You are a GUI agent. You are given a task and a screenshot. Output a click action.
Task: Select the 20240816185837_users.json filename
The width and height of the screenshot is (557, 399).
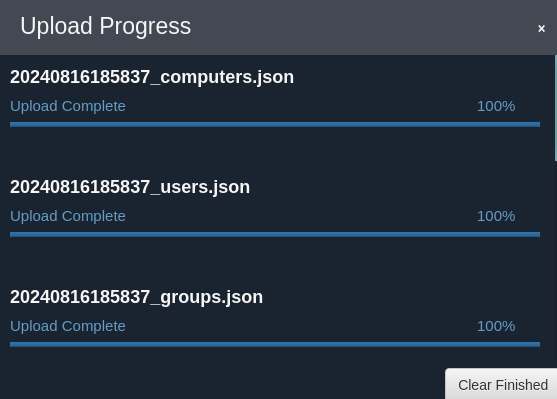pyautogui.click(x=130, y=187)
